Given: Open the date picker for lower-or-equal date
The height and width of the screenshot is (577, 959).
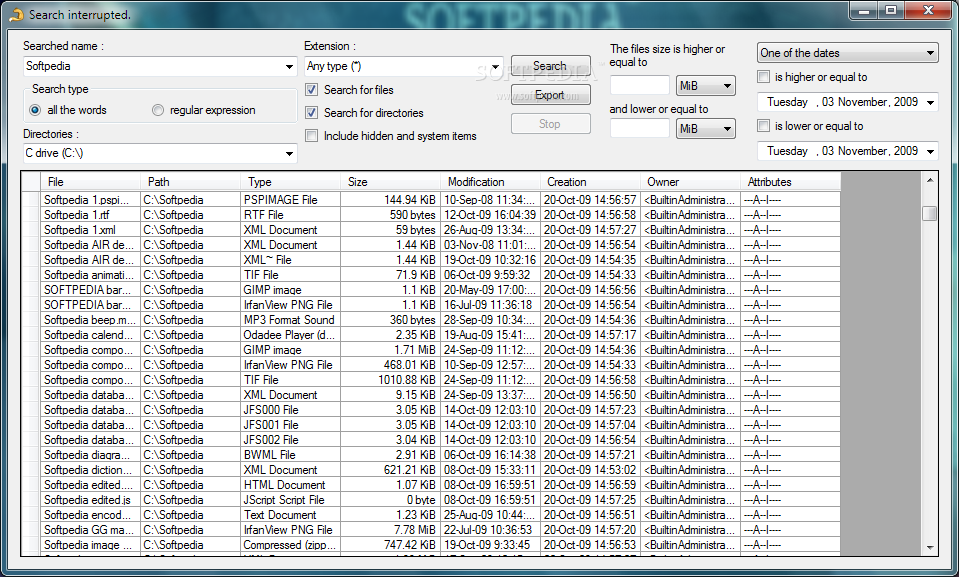Looking at the screenshot, I should (x=930, y=151).
